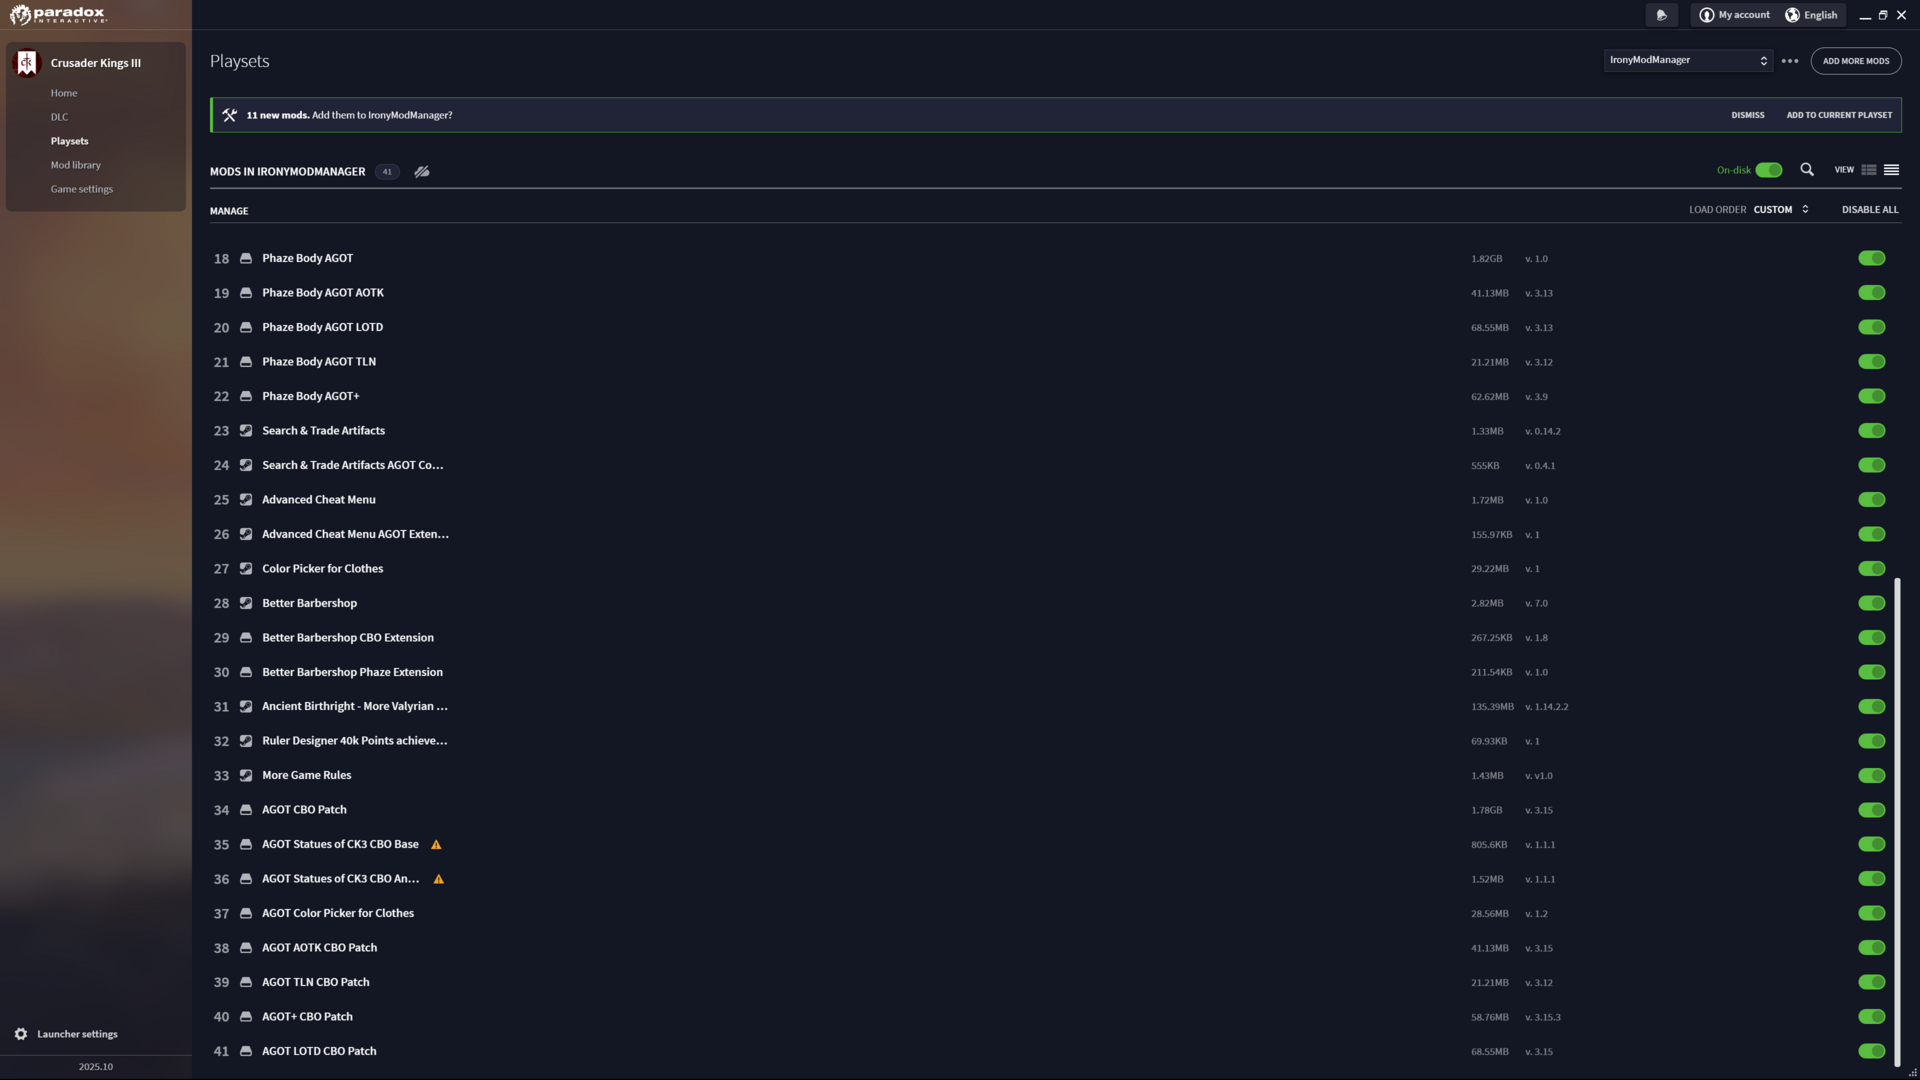The width and height of the screenshot is (1920, 1080).
Task: Click the Steam icon for Better Barbershop
Action: (246, 603)
